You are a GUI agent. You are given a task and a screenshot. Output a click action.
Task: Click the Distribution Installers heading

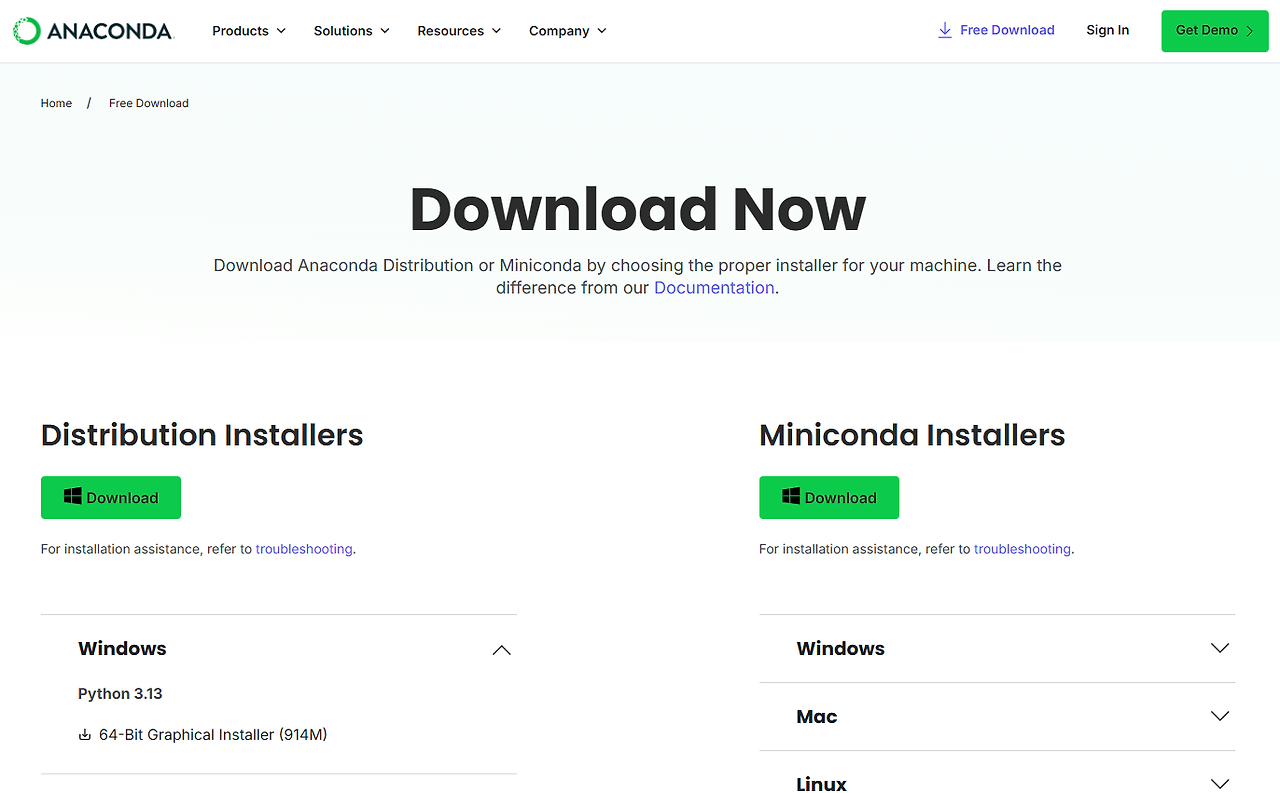tap(202, 435)
